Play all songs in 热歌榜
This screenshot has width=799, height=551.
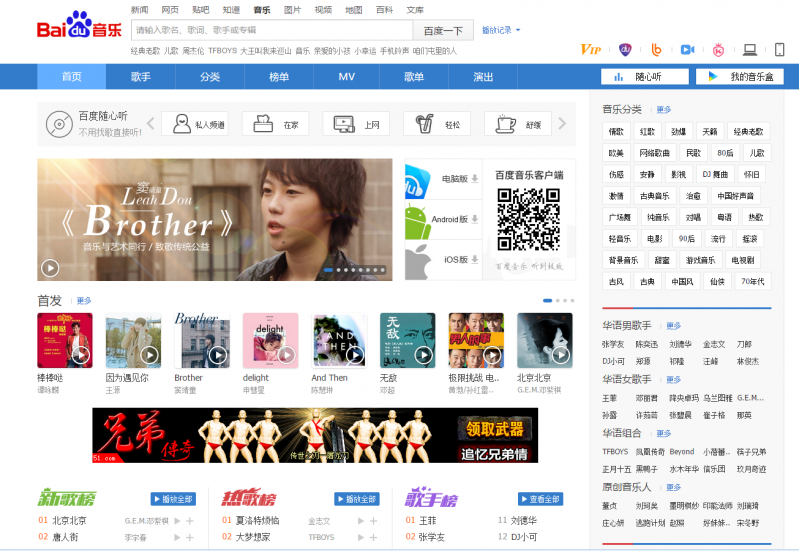(357, 499)
